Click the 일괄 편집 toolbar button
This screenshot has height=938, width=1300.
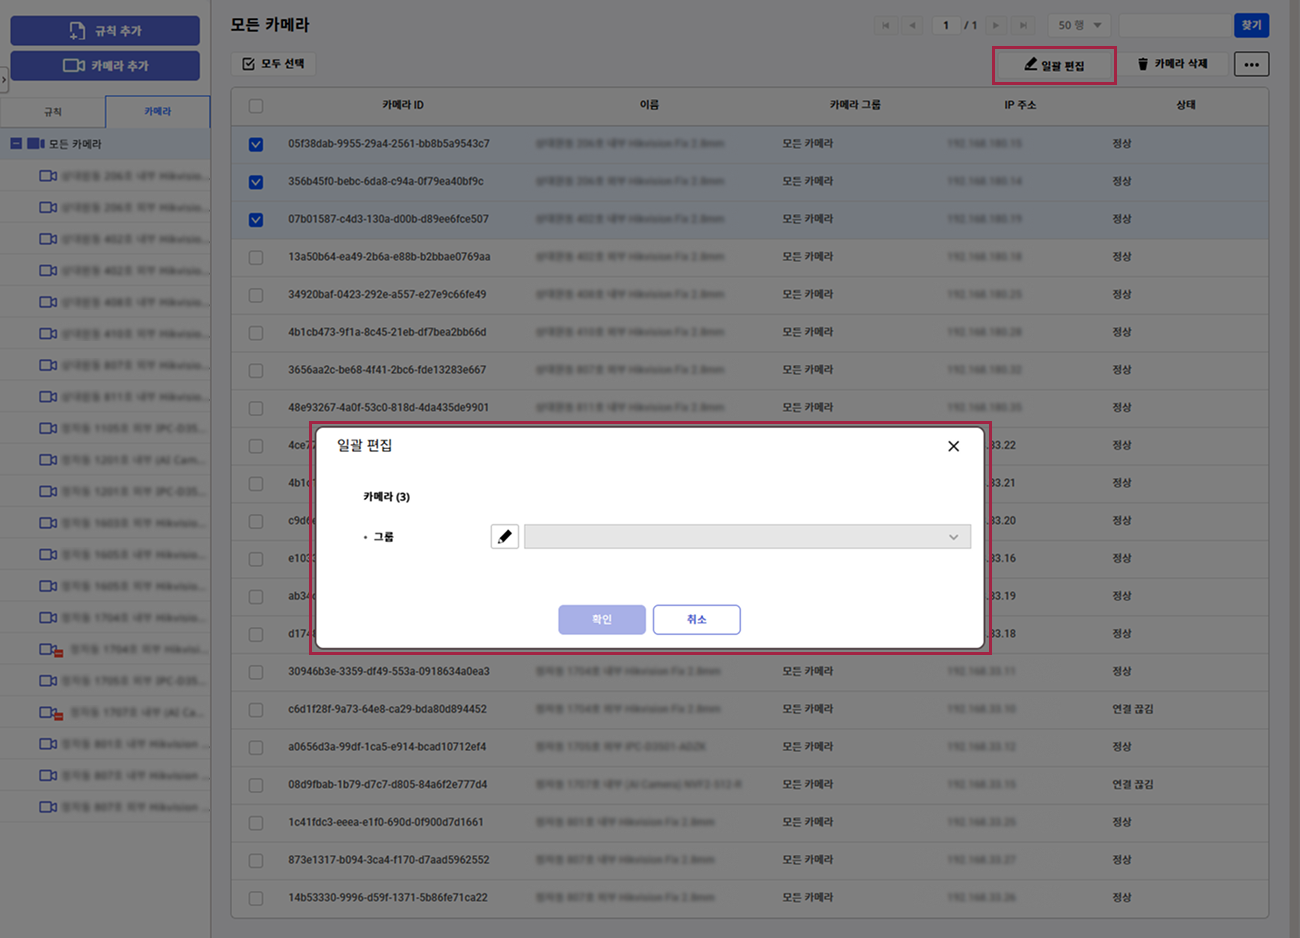click(1054, 65)
